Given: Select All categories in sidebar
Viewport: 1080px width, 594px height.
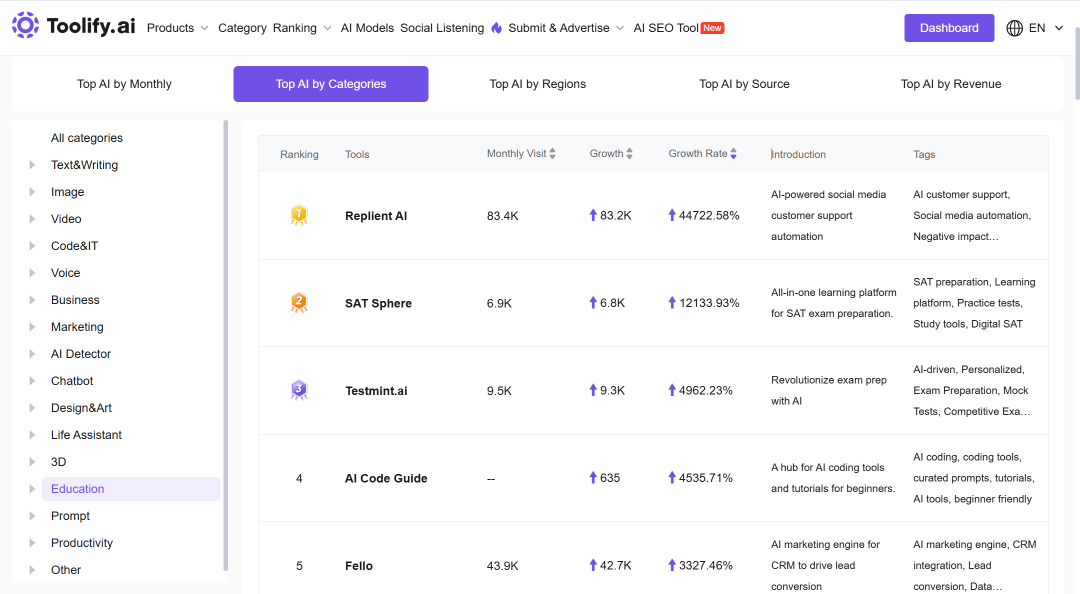Looking at the screenshot, I should tap(87, 138).
